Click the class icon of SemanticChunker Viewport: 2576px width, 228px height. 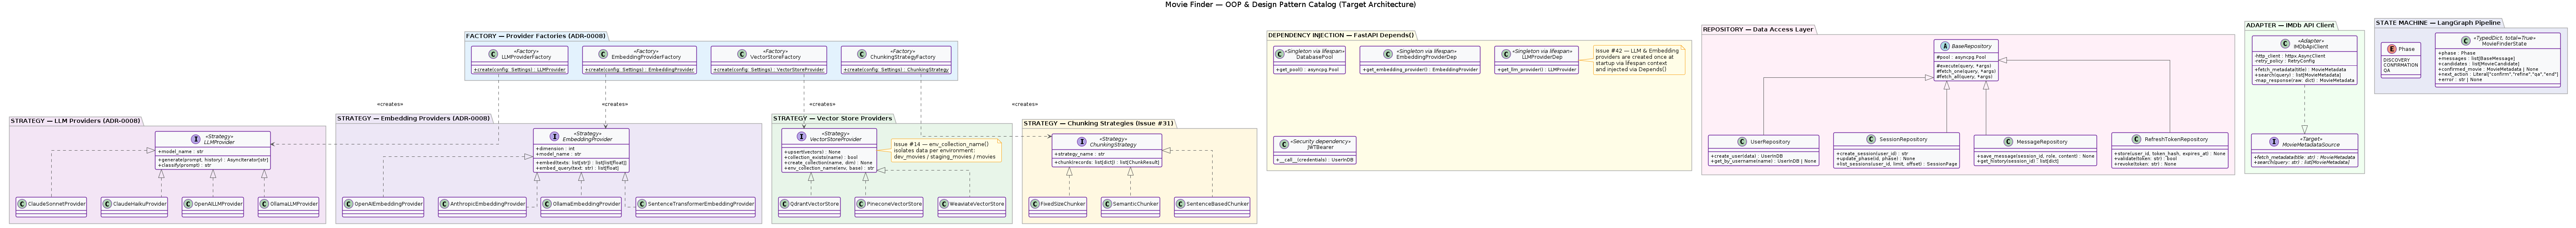[1107, 203]
